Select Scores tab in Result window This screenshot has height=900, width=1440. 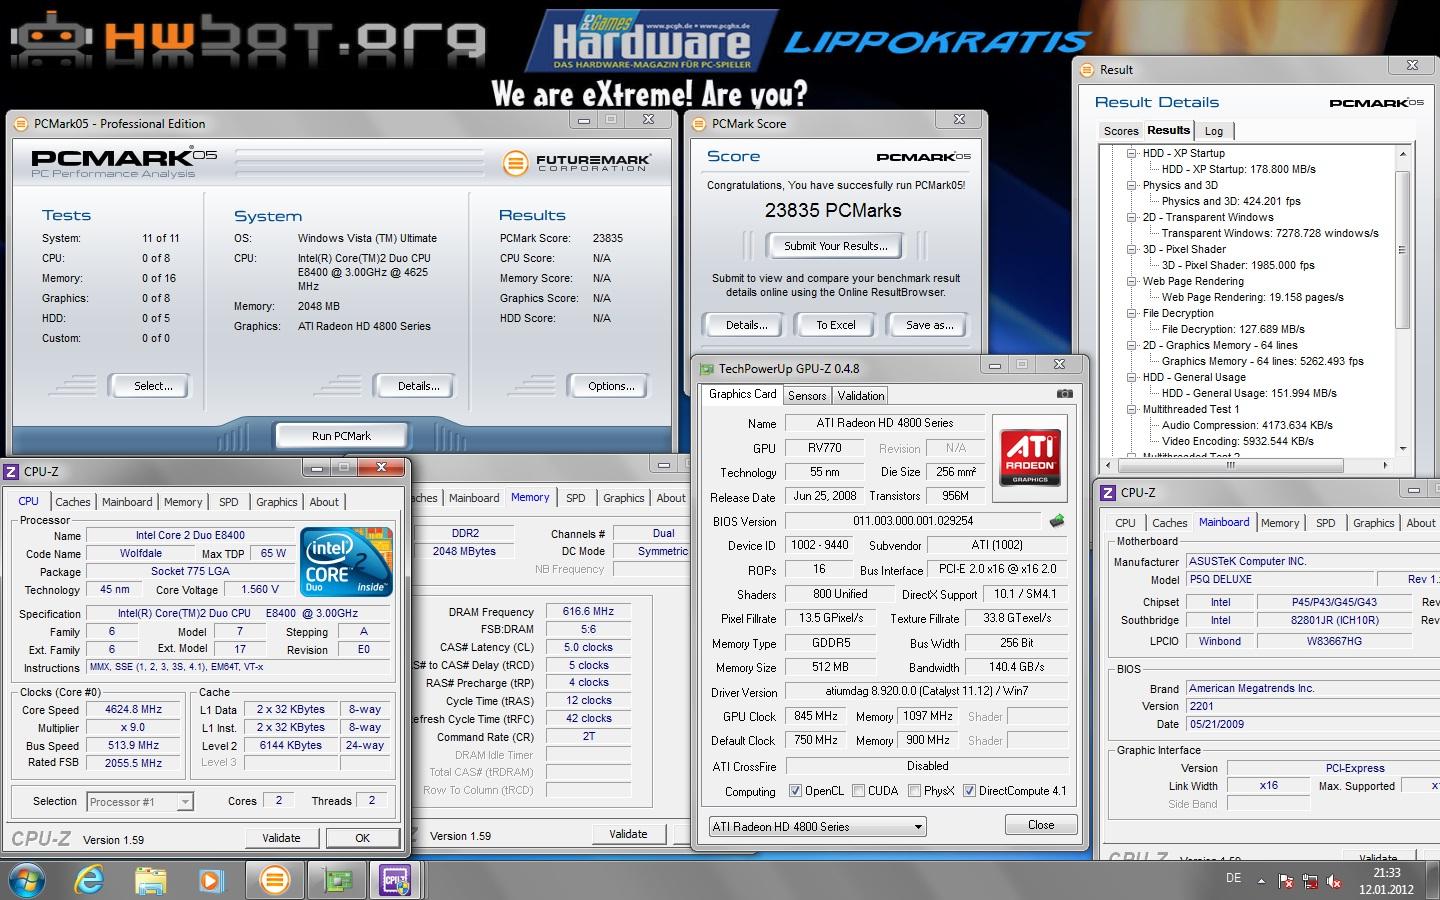(1121, 131)
